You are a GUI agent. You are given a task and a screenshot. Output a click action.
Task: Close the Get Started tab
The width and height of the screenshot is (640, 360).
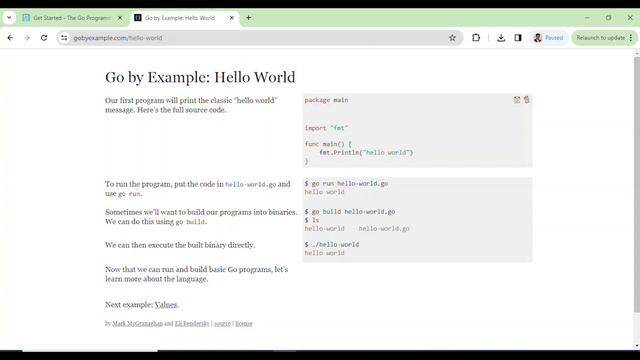point(120,18)
